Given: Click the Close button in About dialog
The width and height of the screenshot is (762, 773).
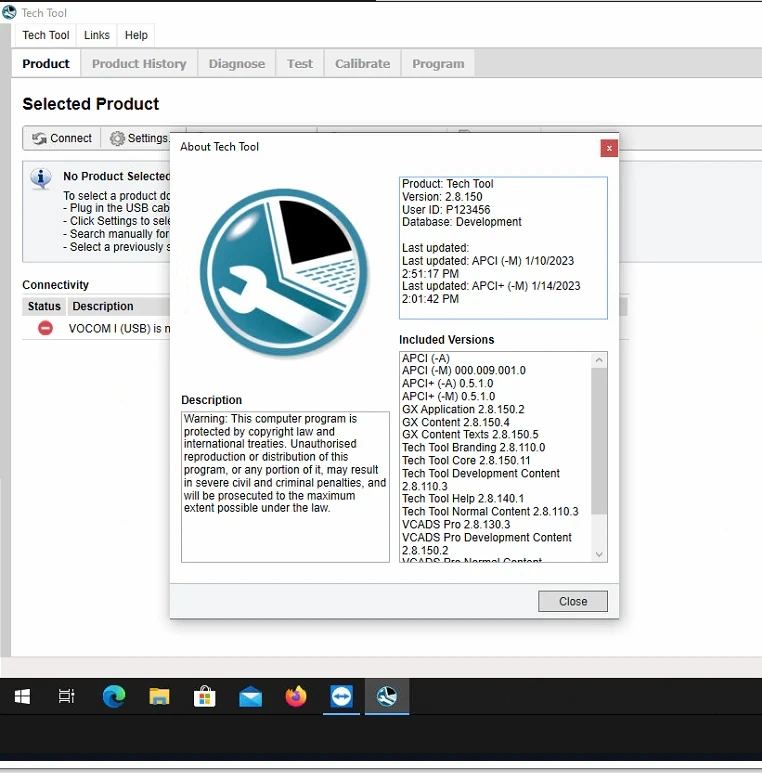Looking at the screenshot, I should point(573,601).
